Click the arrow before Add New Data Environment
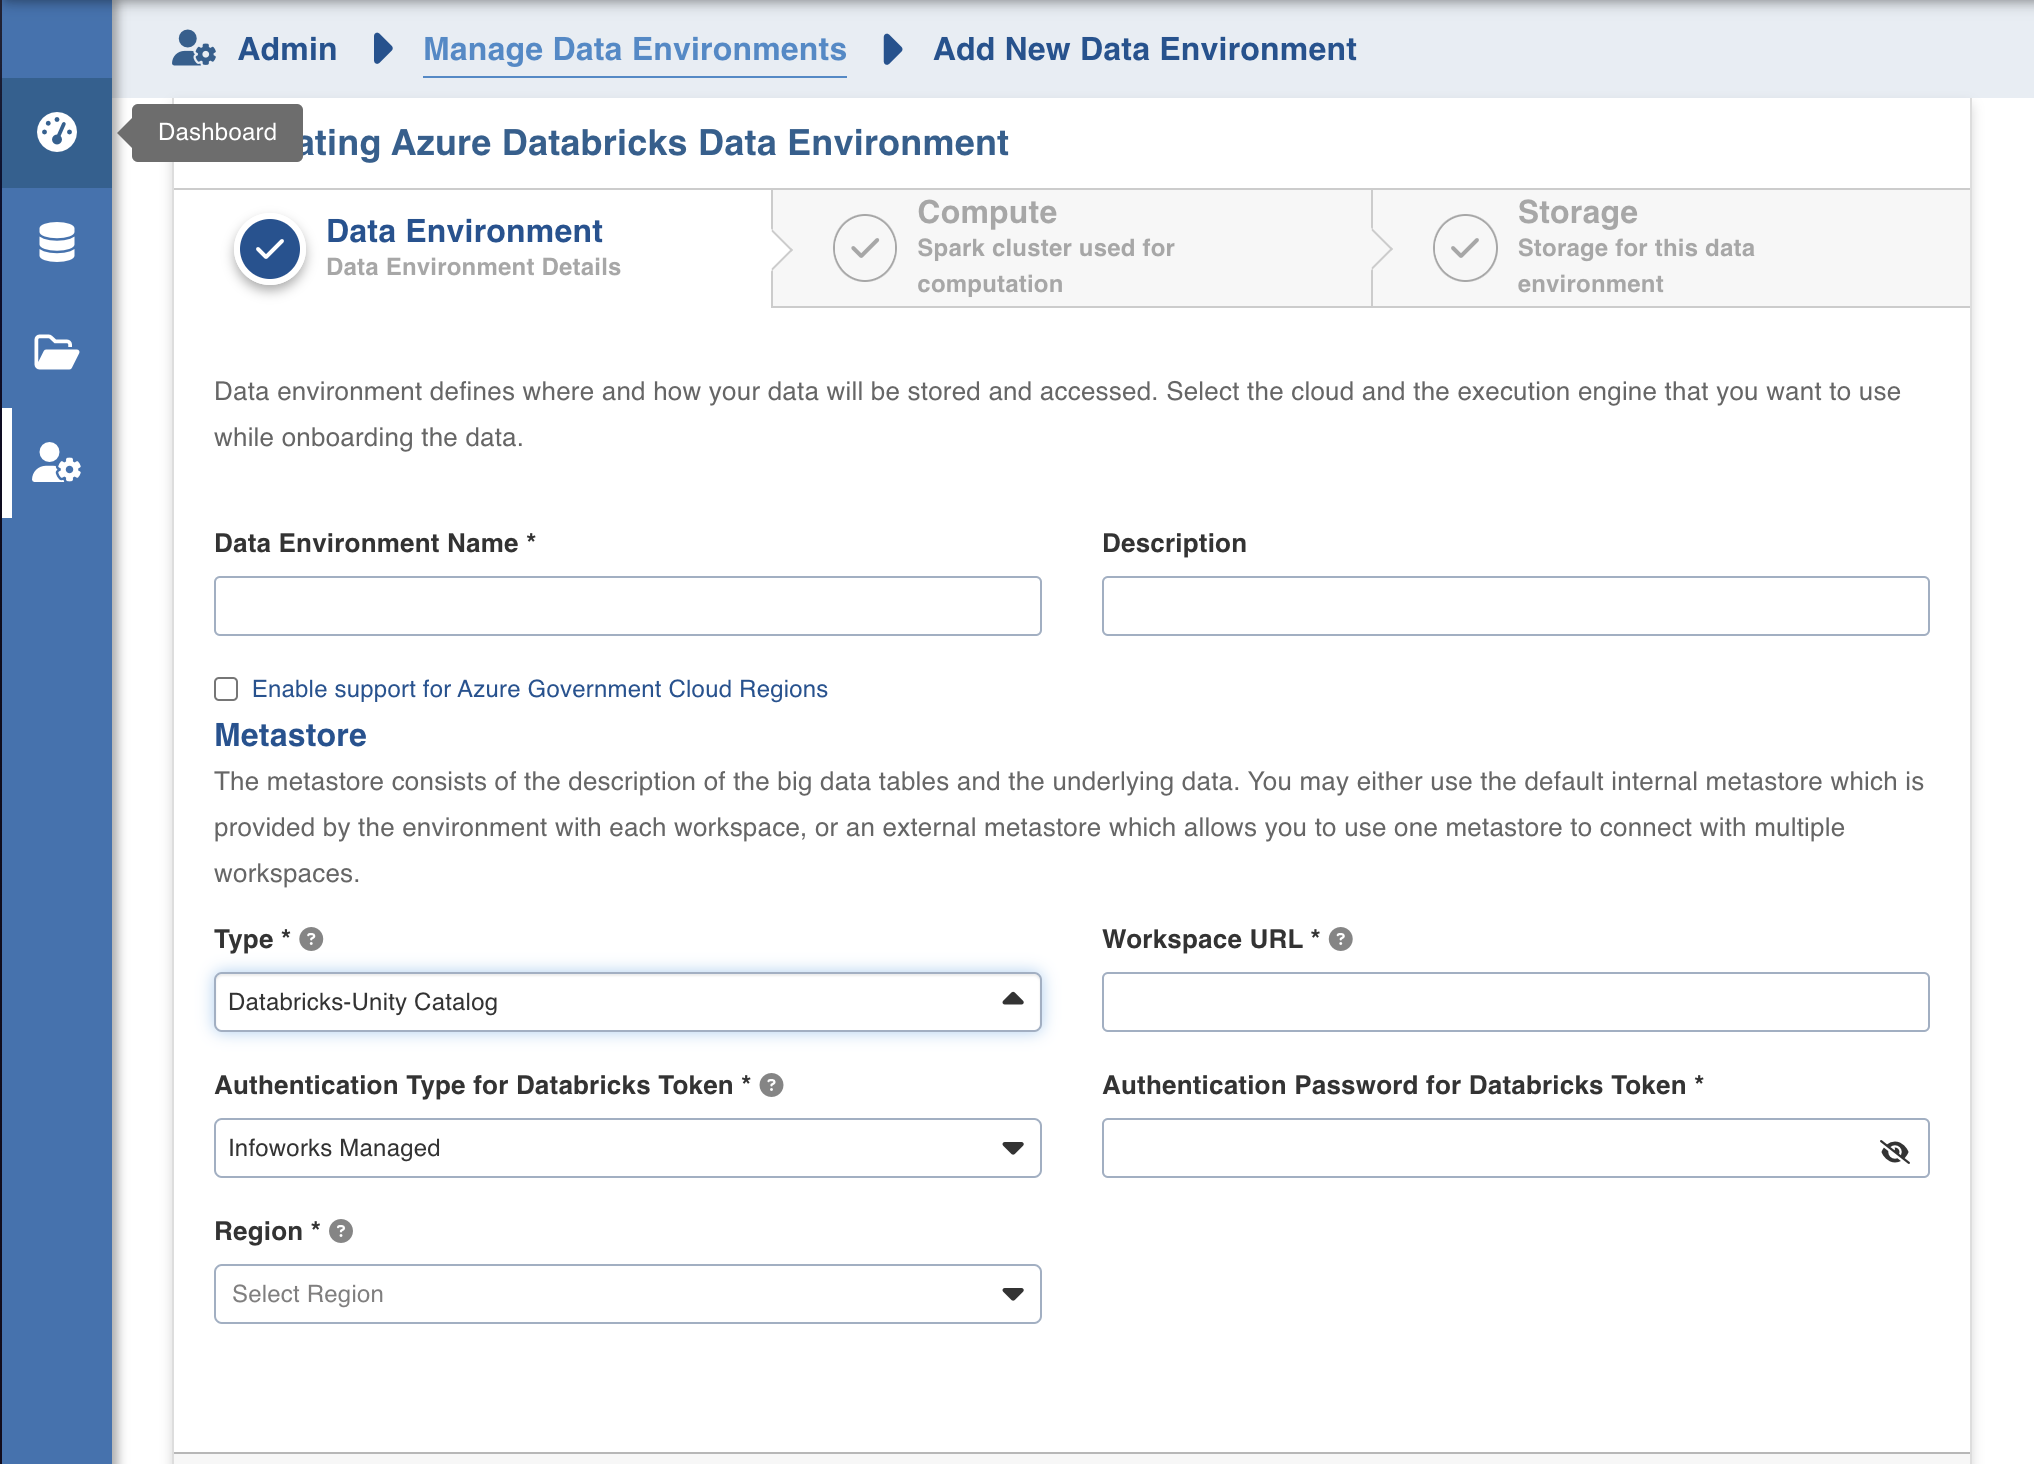Screen dimensions: 2034x1464 (x=893, y=48)
